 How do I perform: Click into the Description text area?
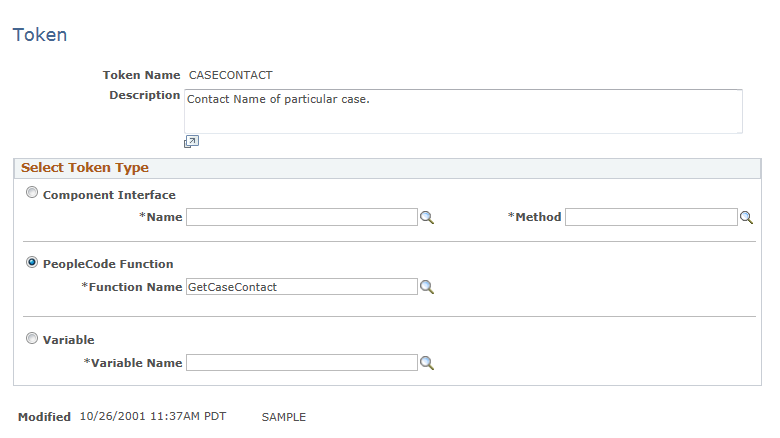[463, 111]
